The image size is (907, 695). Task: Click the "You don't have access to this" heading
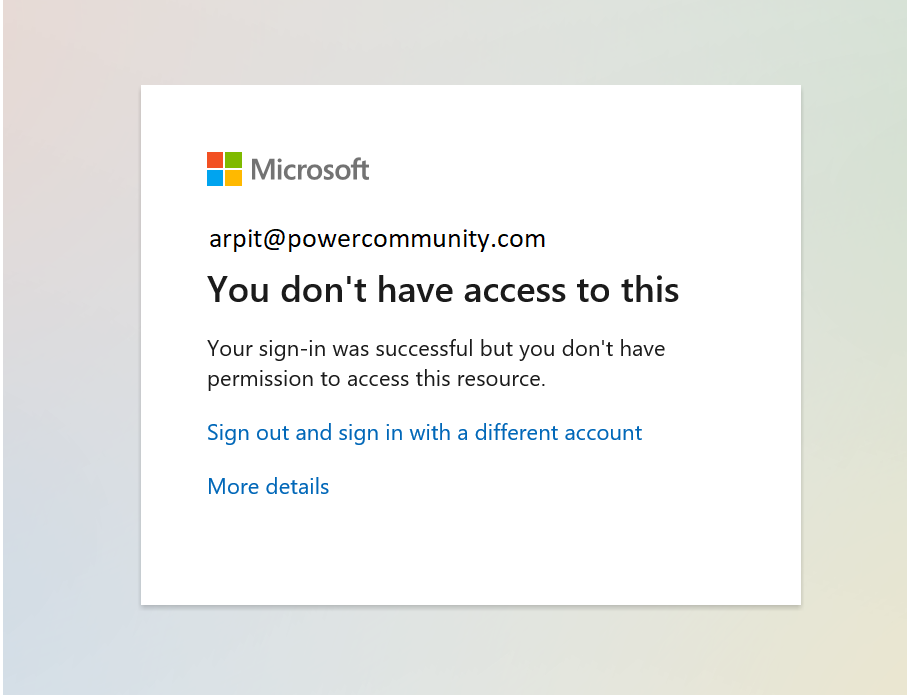pyautogui.click(x=443, y=290)
